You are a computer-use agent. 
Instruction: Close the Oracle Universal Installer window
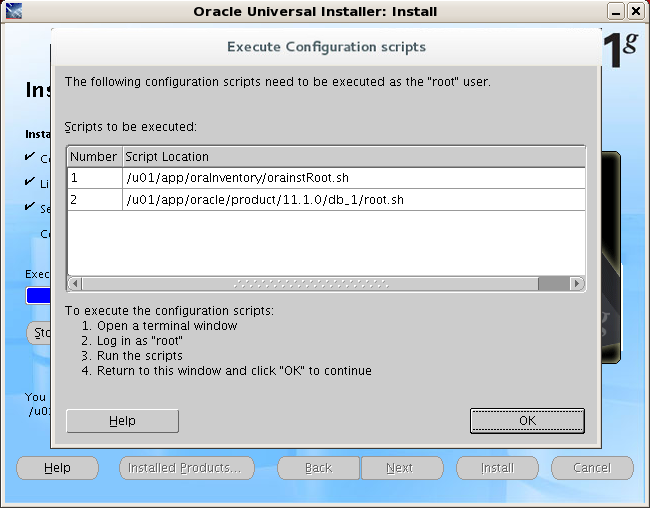[x=635, y=11]
